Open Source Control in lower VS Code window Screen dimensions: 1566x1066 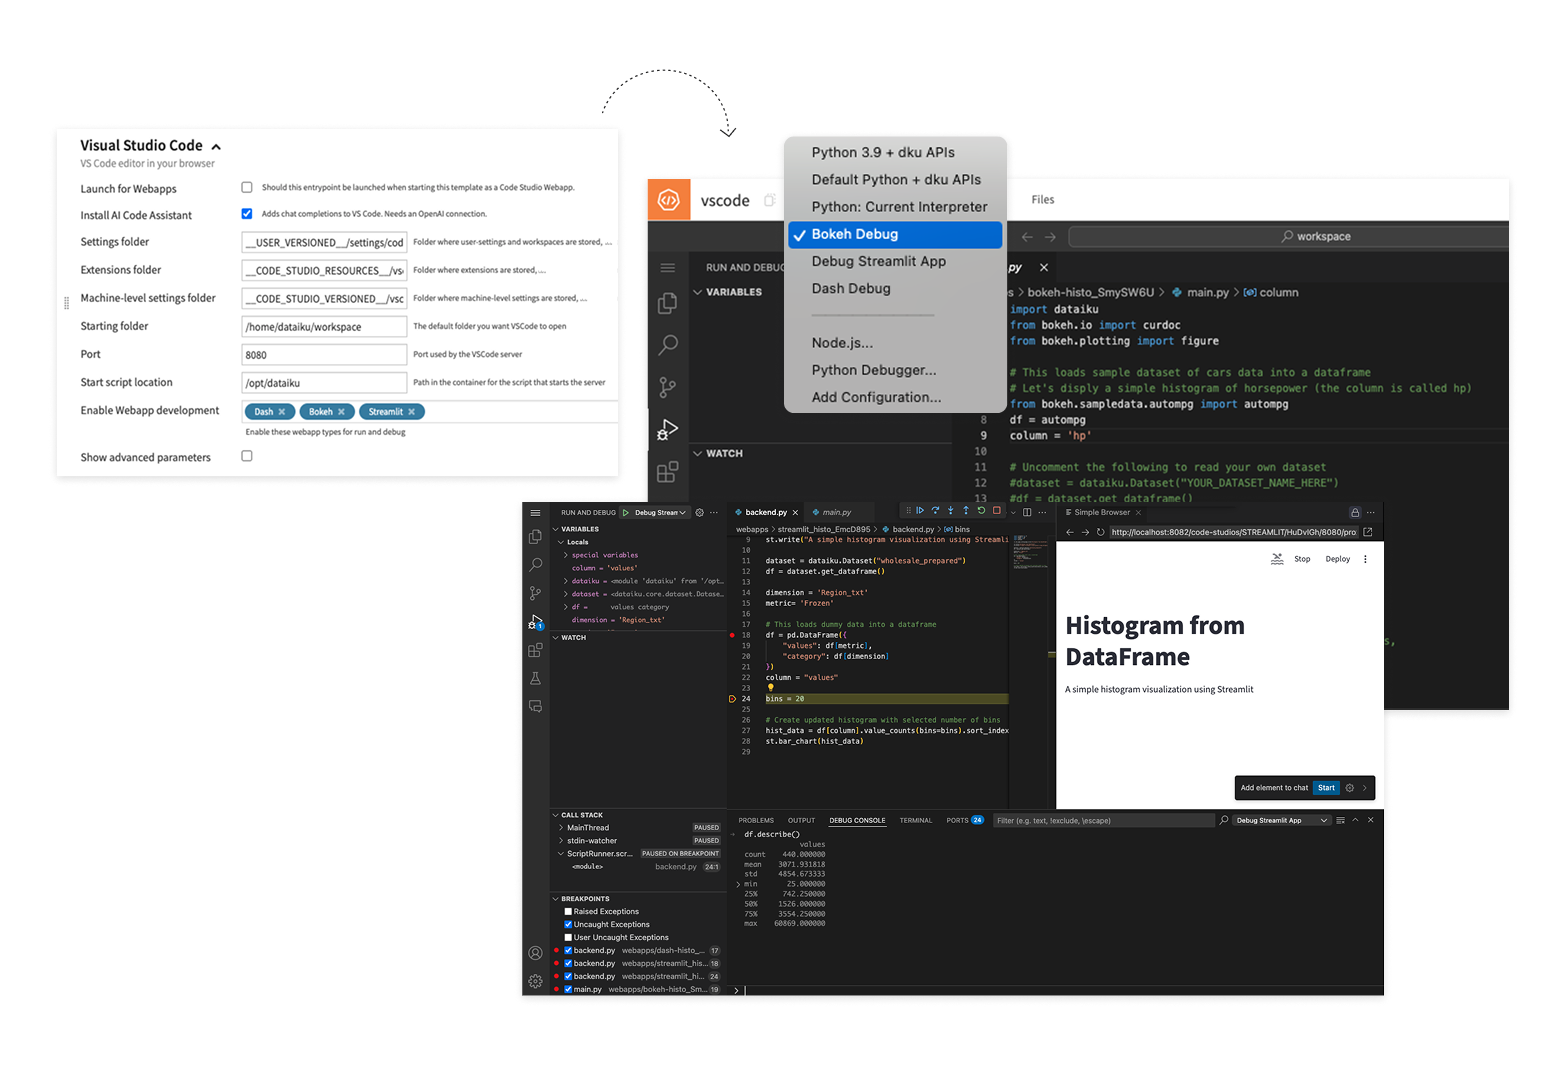tap(536, 593)
